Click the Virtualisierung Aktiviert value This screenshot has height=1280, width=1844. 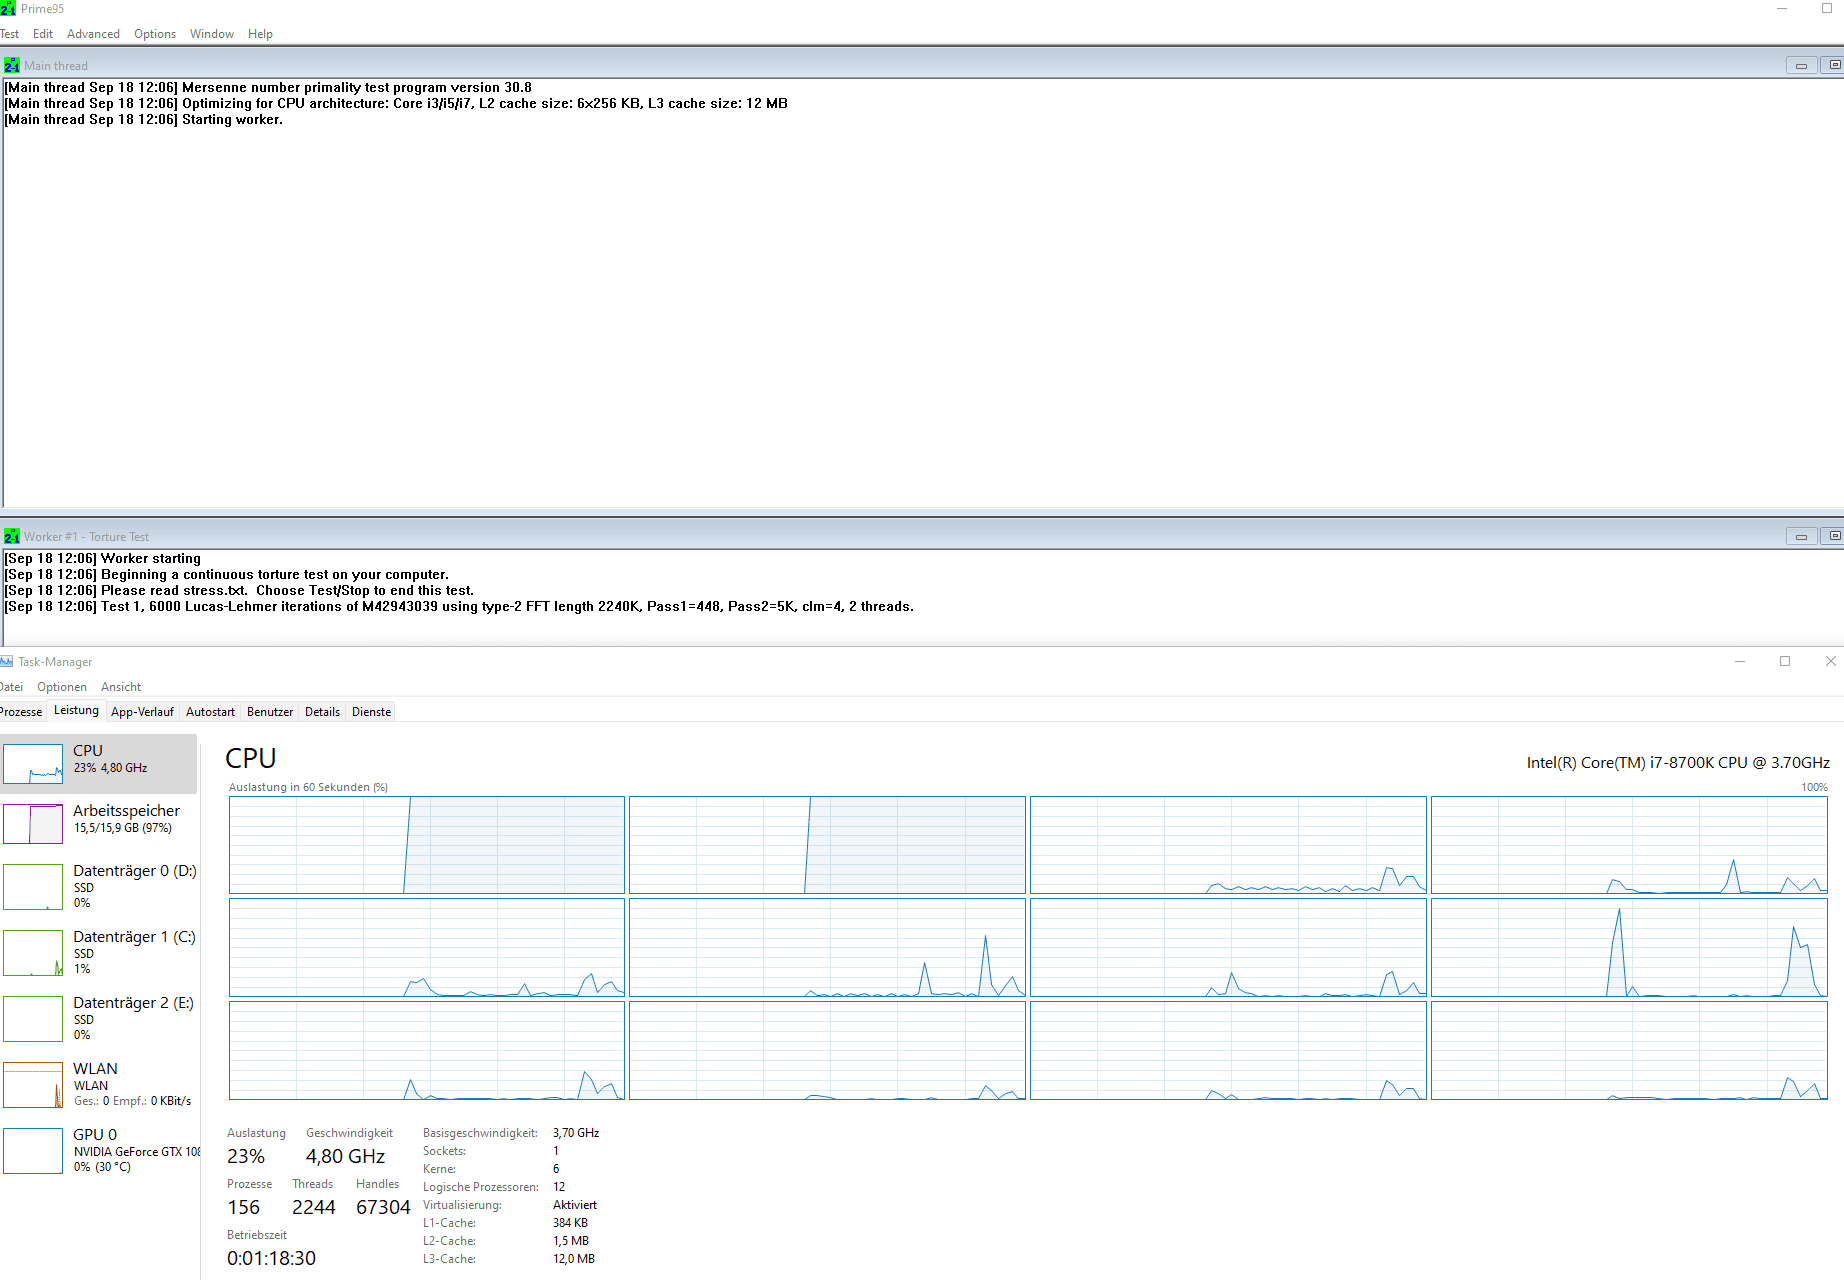575,1205
